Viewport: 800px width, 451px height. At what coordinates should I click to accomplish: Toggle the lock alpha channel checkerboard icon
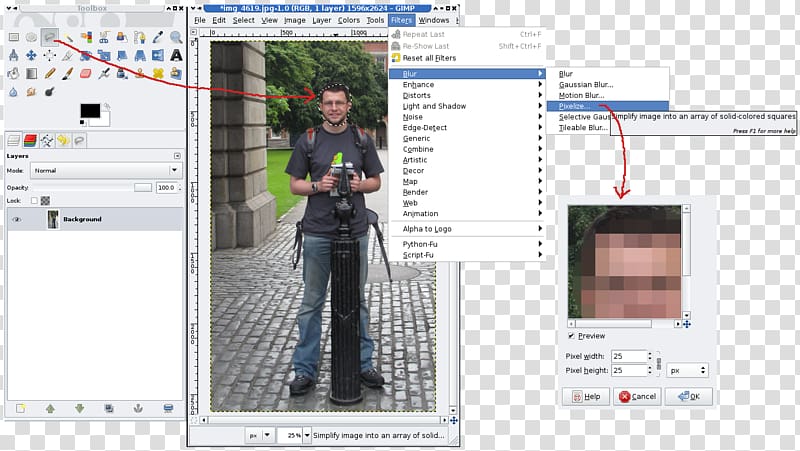[x=45, y=201]
